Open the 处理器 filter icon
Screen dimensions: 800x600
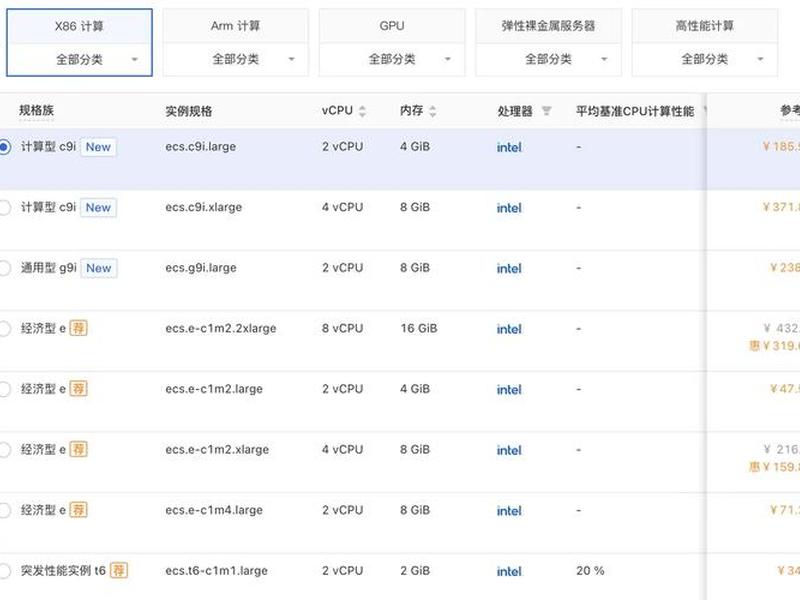point(546,111)
